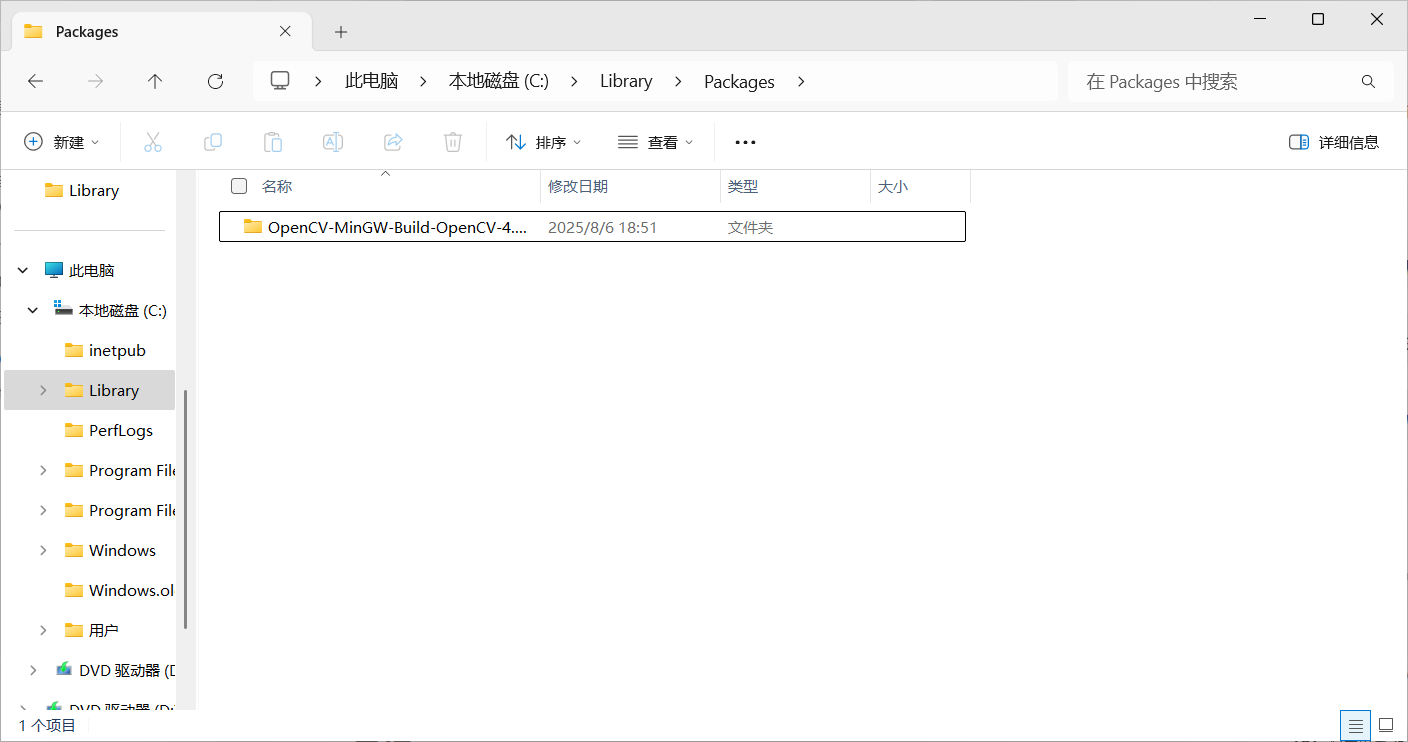Viewport: 1408px width, 742px height.
Task: Go up to the Library folder
Action: [155, 81]
